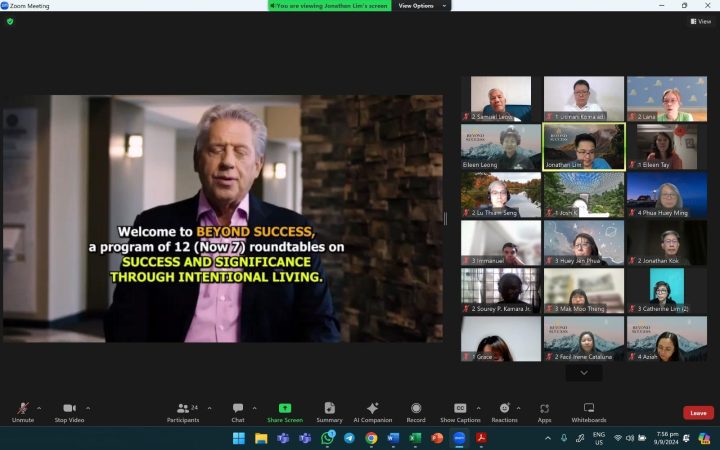
Task: Leave the meeting
Action: (698, 413)
